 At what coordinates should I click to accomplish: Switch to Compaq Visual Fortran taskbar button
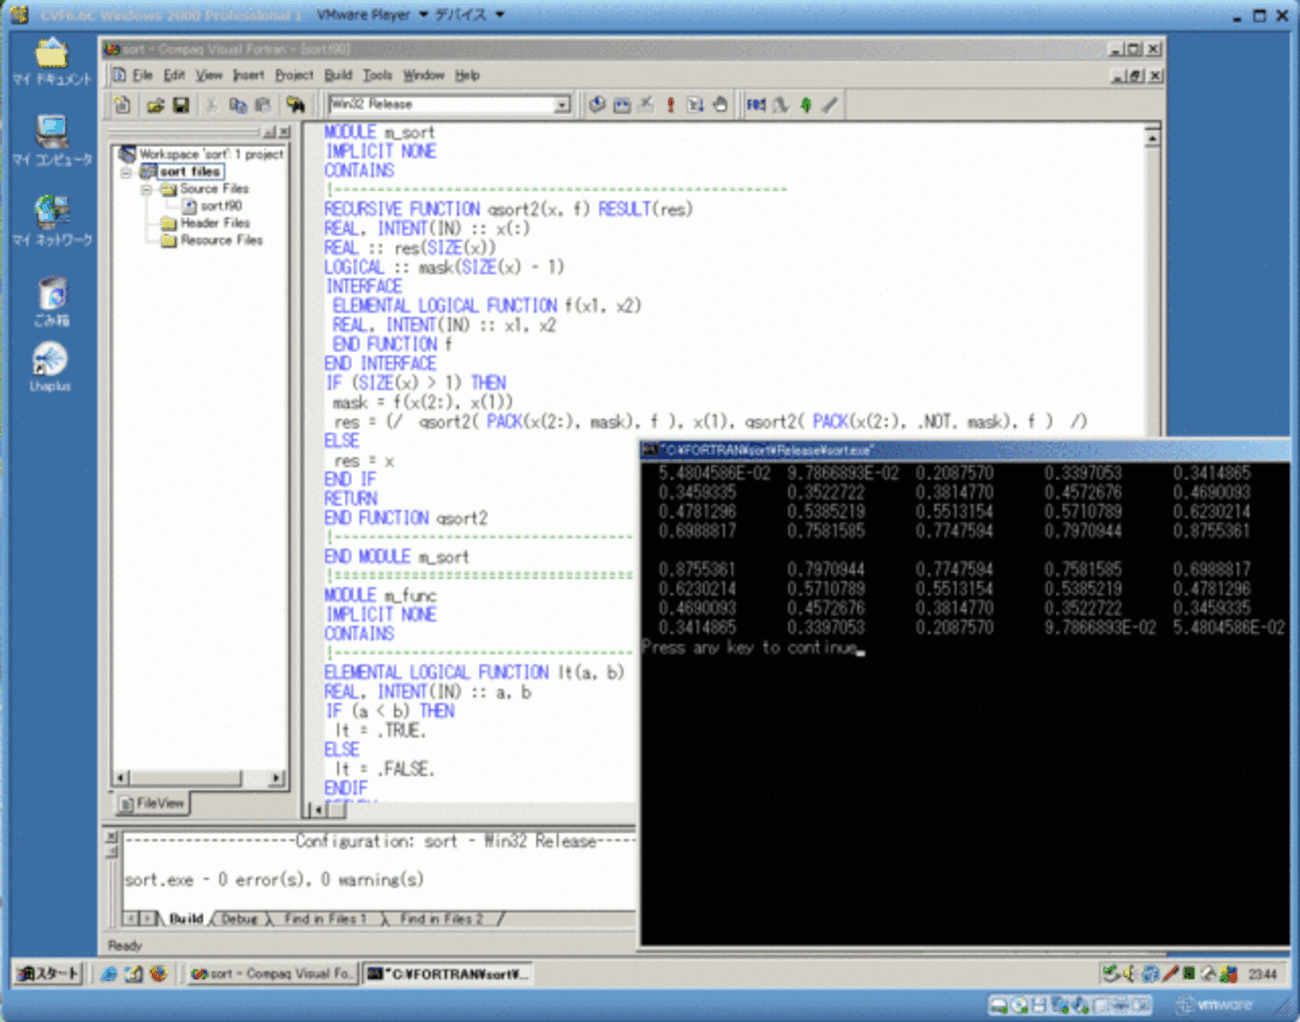pos(271,973)
